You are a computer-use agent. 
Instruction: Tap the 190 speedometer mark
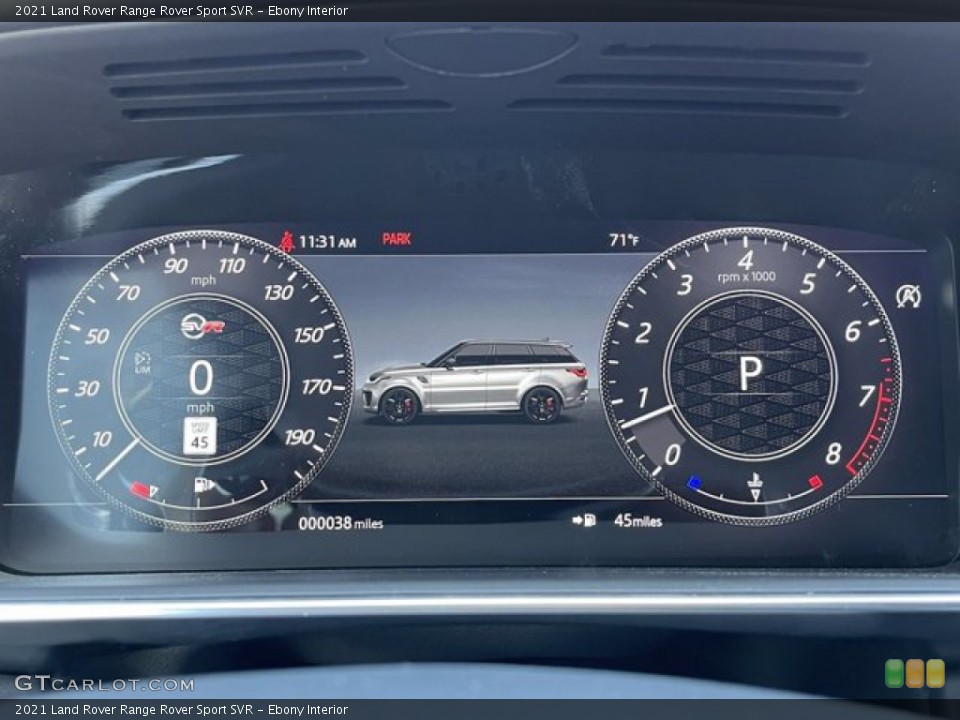pos(299,437)
